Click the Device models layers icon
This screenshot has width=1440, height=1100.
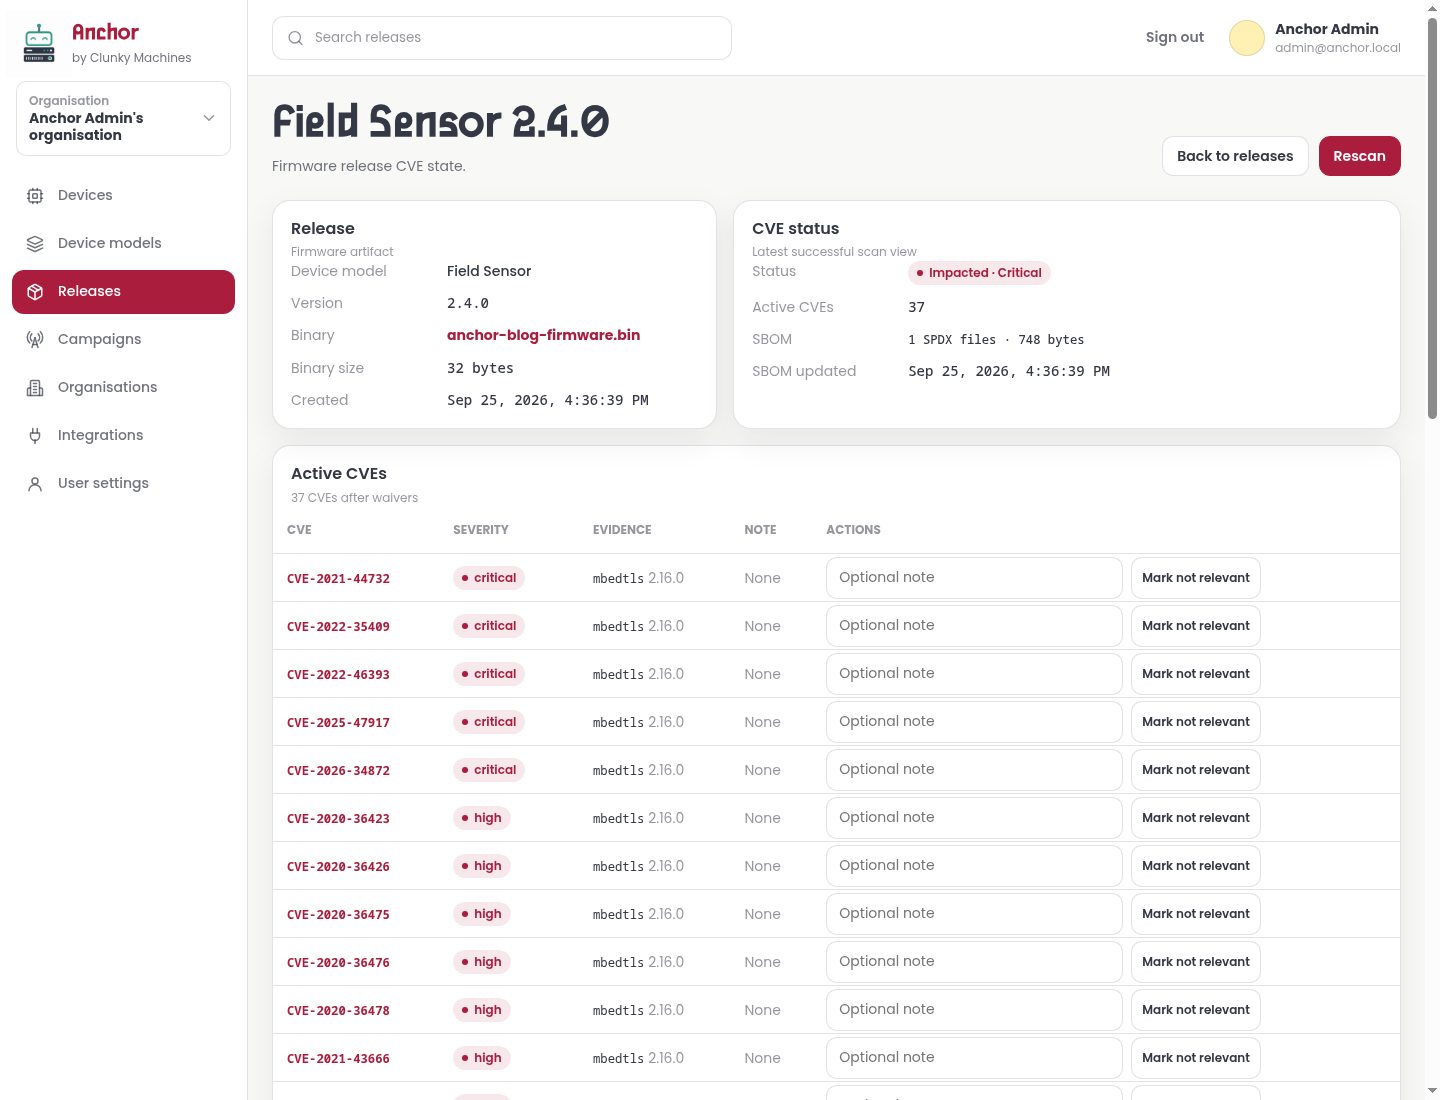pyautogui.click(x=35, y=244)
